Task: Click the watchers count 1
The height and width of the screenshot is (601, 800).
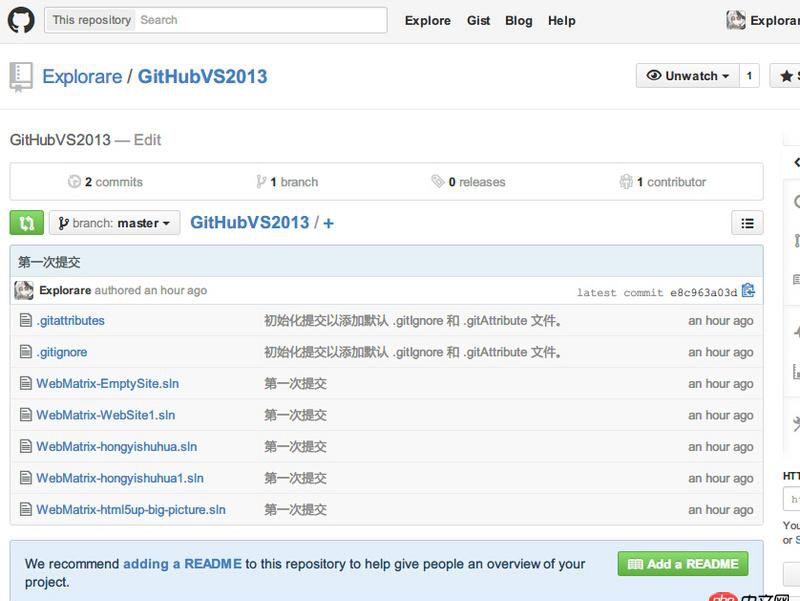Action: coord(749,76)
